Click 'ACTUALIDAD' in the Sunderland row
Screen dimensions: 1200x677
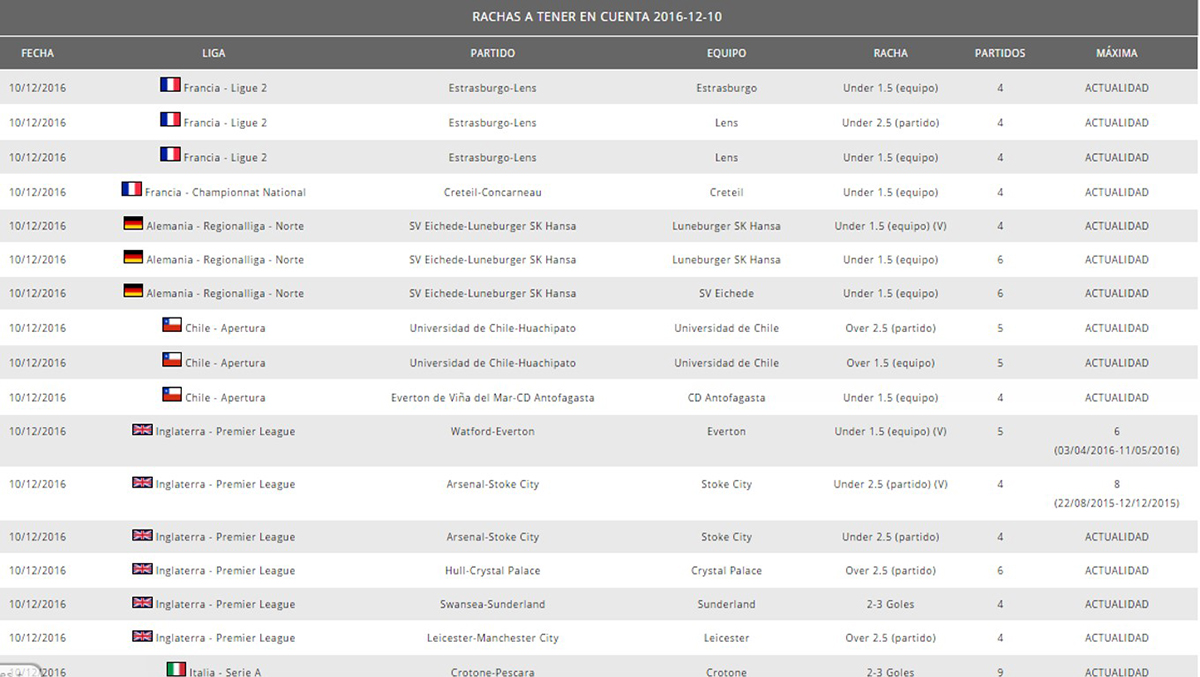pos(1117,604)
